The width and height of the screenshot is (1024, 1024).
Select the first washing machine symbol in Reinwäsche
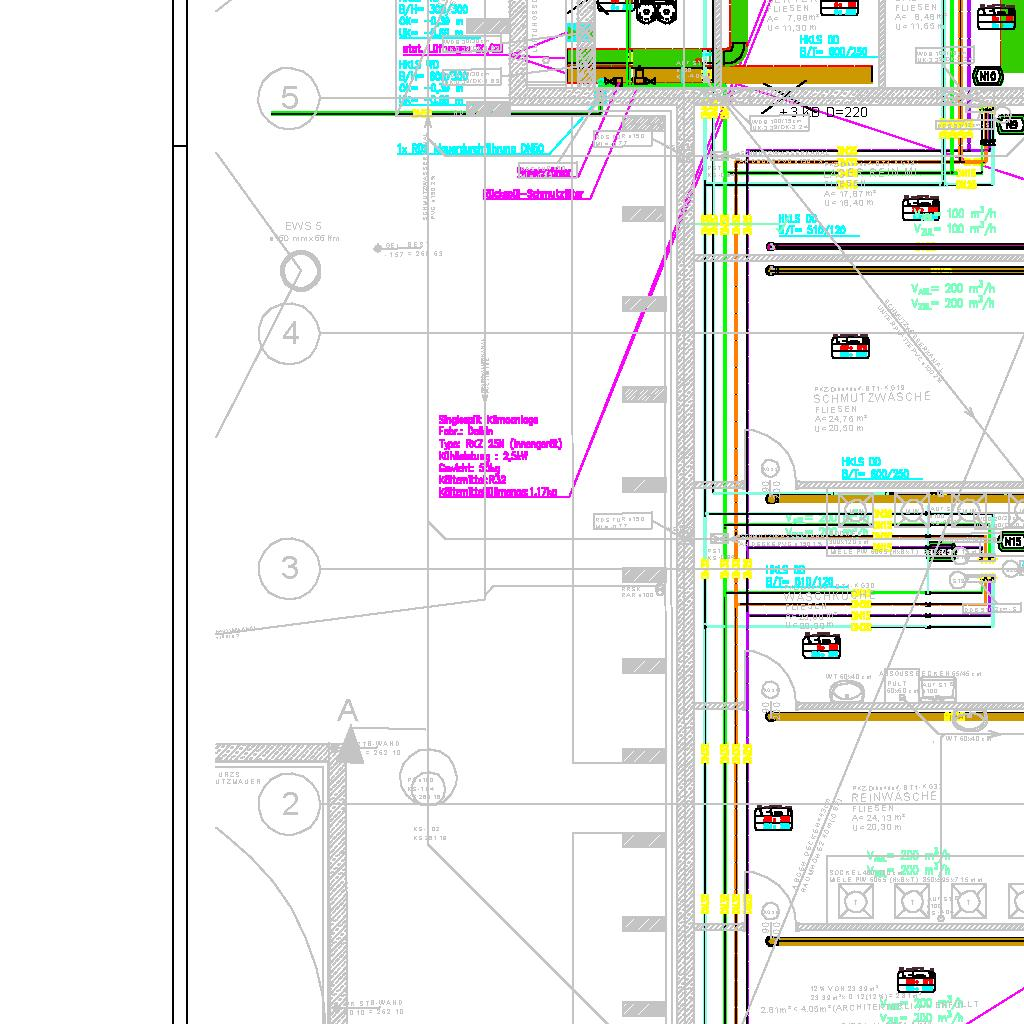click(x=856, y=900)
